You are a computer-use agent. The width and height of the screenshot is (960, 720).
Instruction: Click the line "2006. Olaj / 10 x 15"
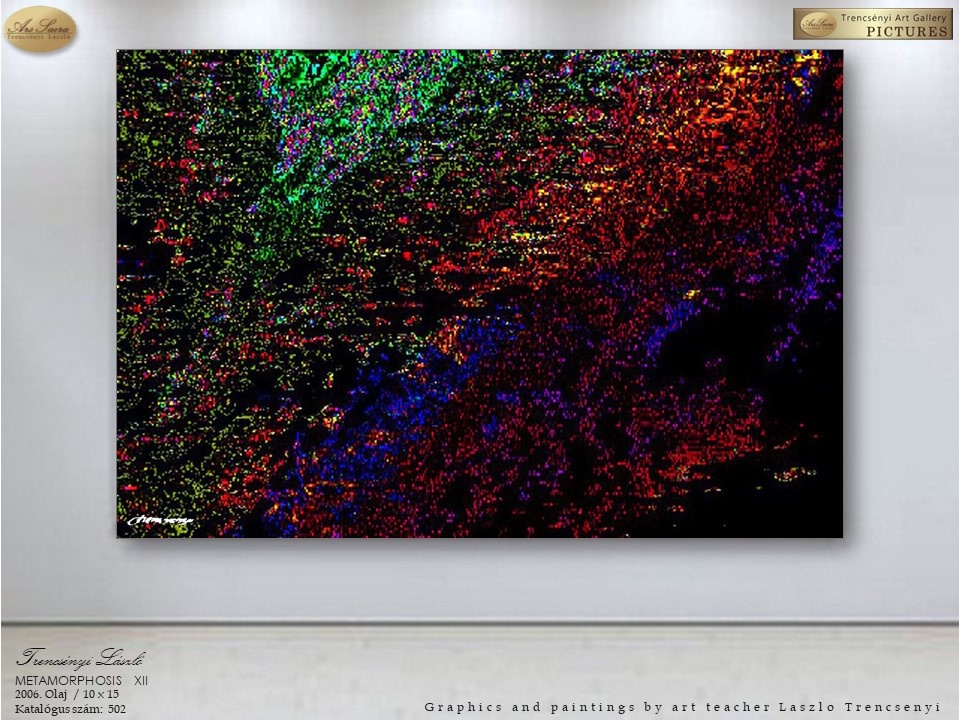click(67, 694)
